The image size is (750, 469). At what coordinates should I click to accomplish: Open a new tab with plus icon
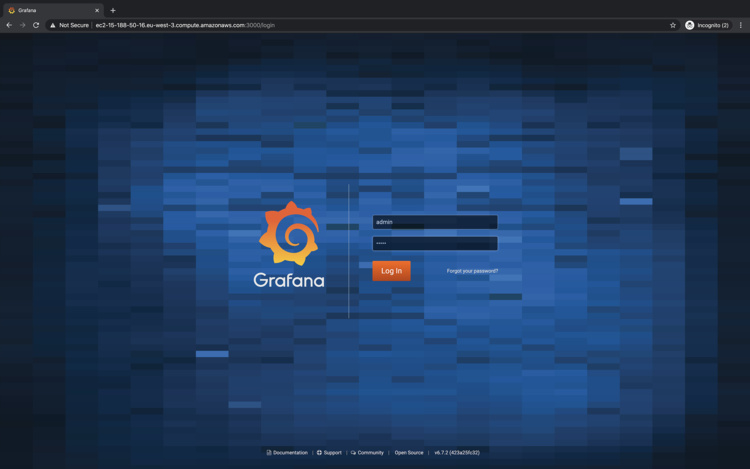(x=112, y=10)
